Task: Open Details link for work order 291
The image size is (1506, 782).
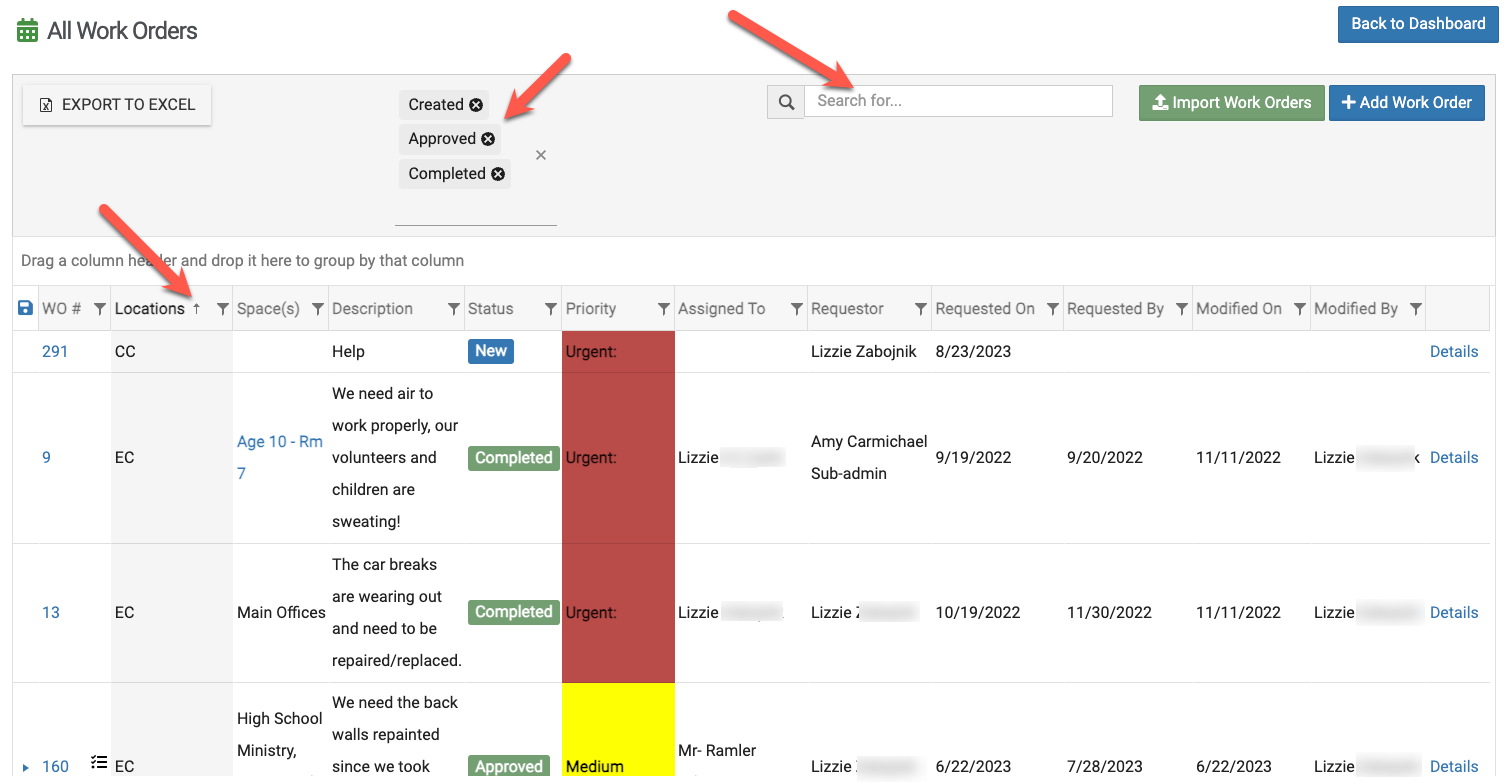Action: coord(1453,352)
